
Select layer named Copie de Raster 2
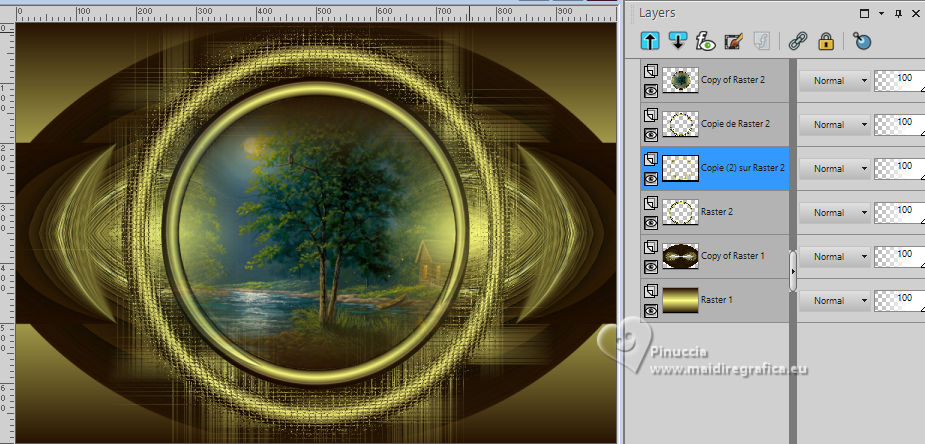(735, 124)
